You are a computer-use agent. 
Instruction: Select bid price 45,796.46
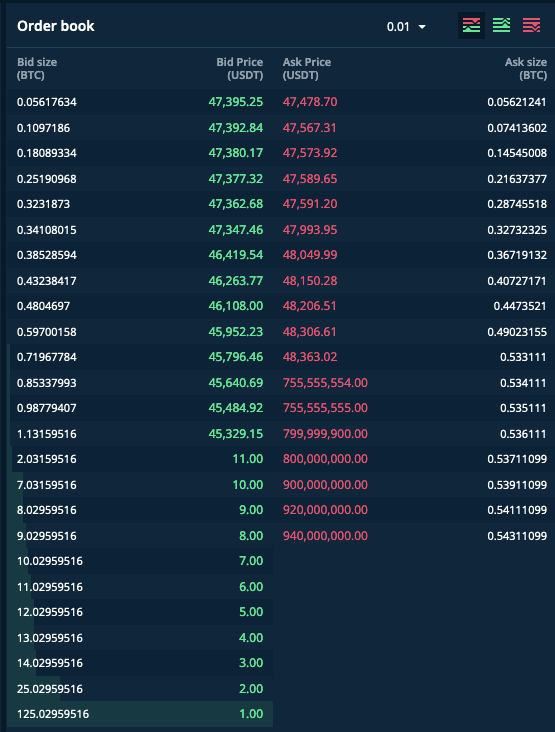(236, 357)
